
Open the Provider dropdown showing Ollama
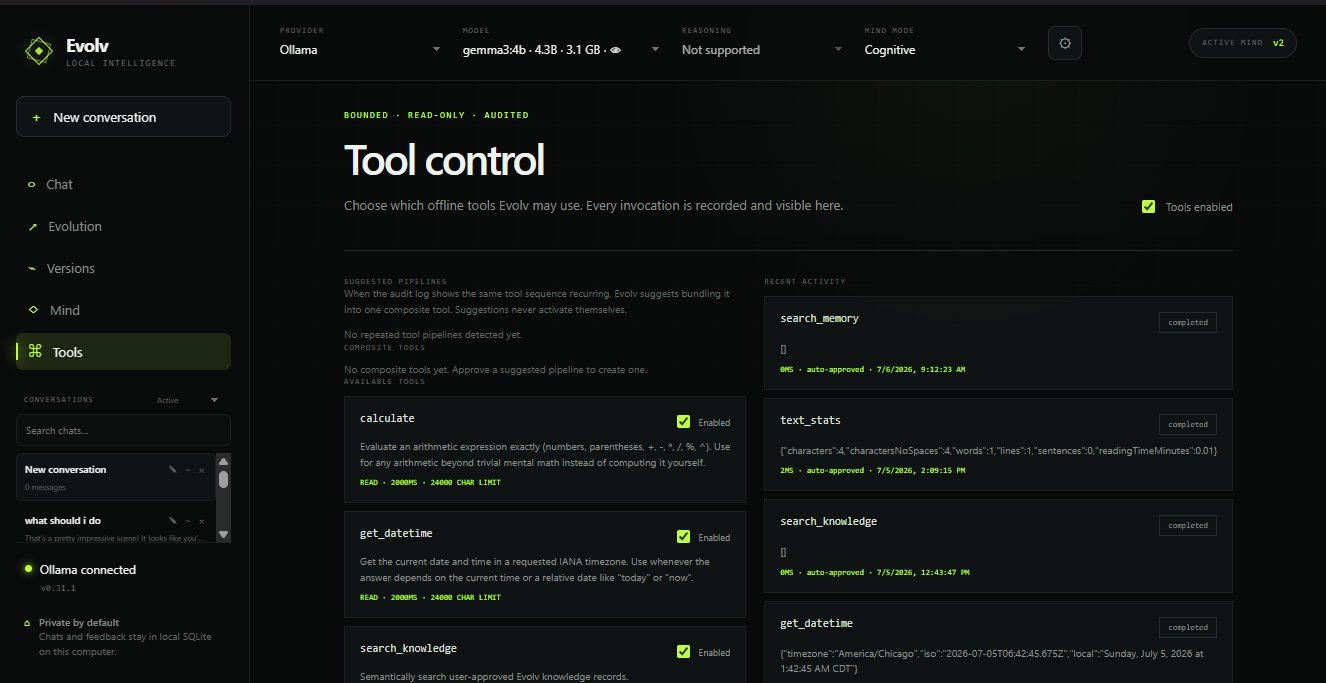tap(360, 50)
